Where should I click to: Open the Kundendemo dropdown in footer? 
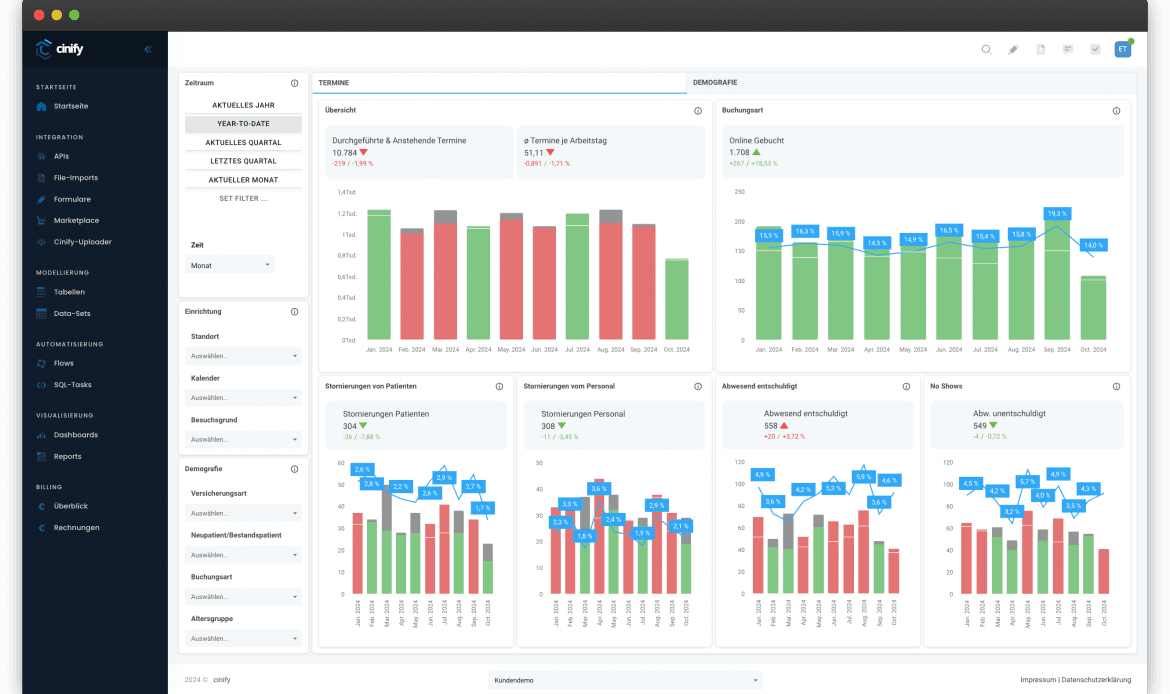point(625,680)
